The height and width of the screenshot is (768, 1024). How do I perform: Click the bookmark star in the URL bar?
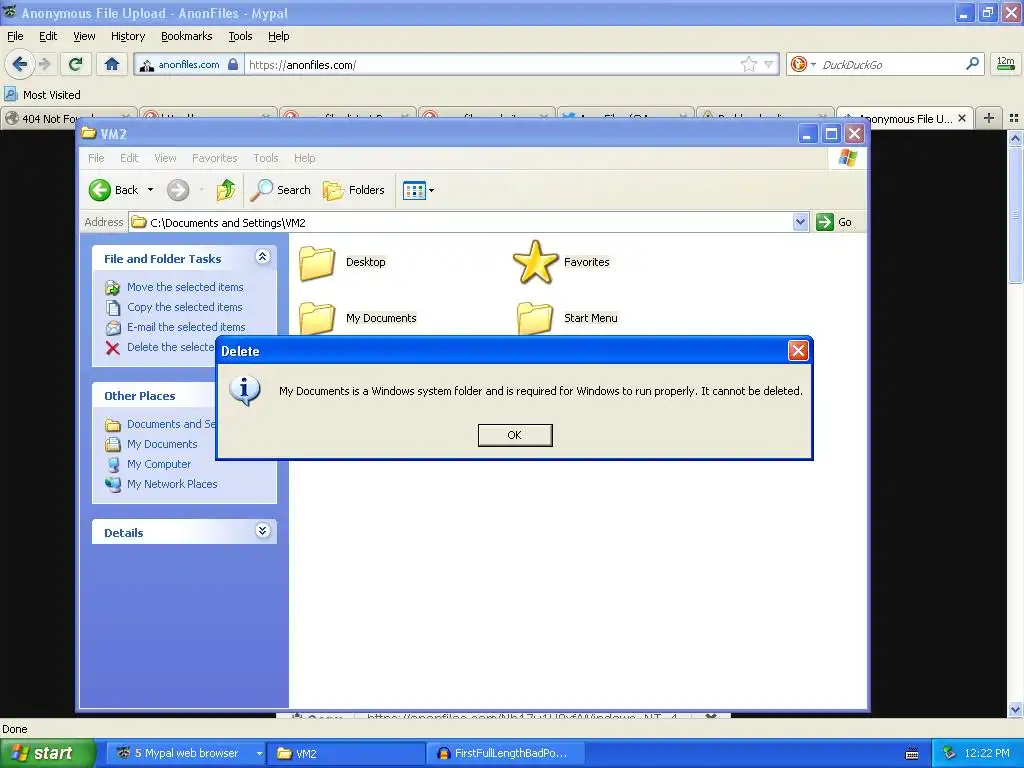point(748,64)
